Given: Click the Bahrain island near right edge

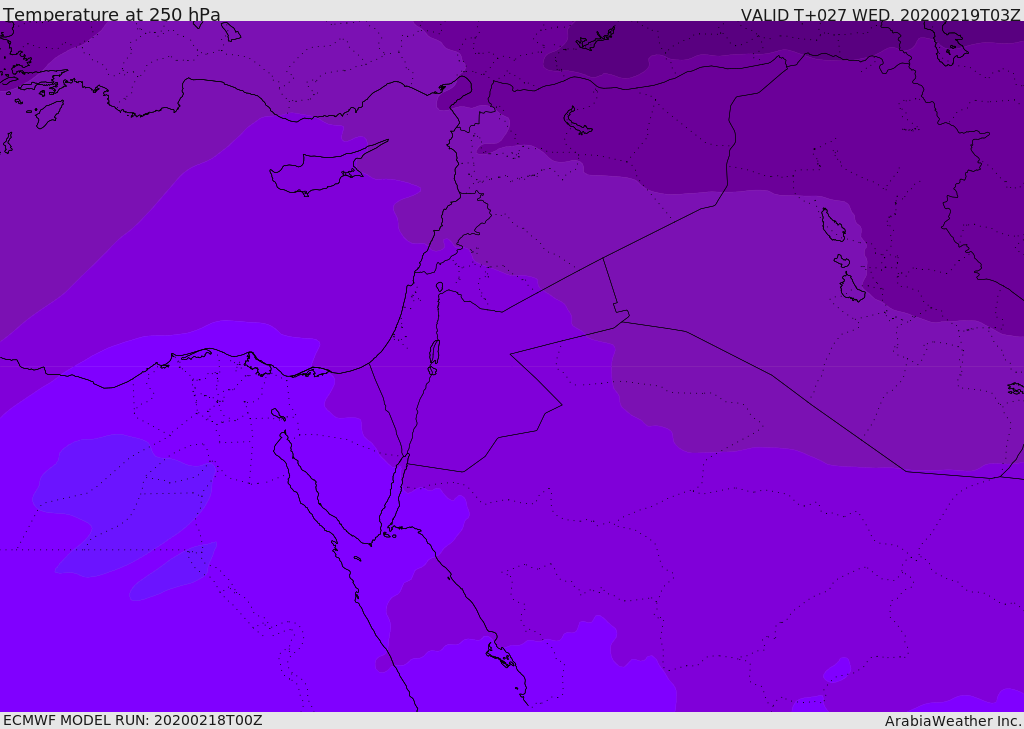Looking at the screenshot, I should coord(1014,388).
